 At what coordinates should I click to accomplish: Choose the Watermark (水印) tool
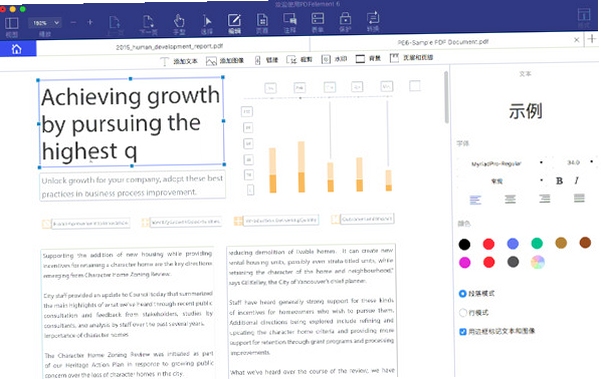point(334,59)
